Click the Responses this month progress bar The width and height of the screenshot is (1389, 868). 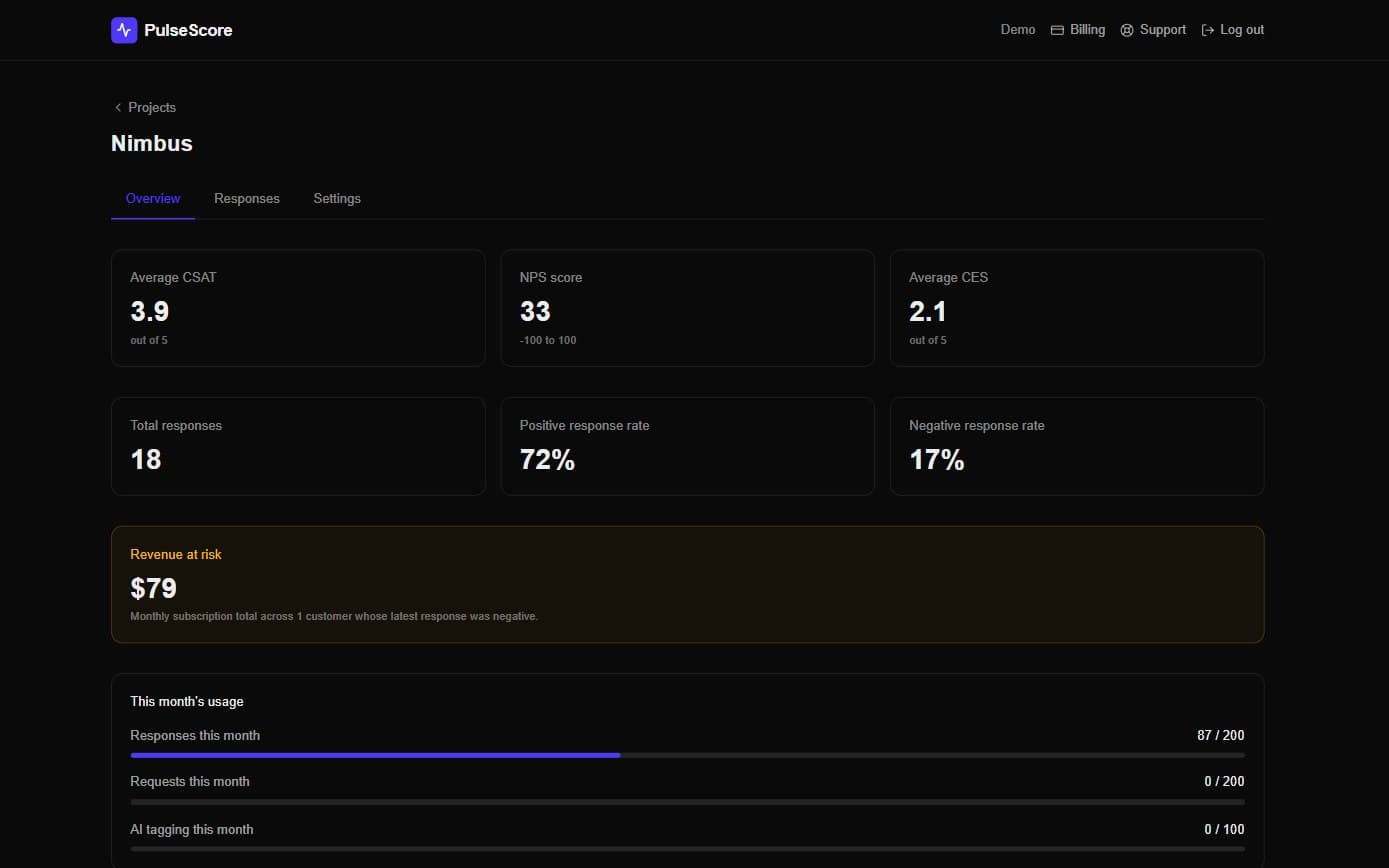click(687, 755)
